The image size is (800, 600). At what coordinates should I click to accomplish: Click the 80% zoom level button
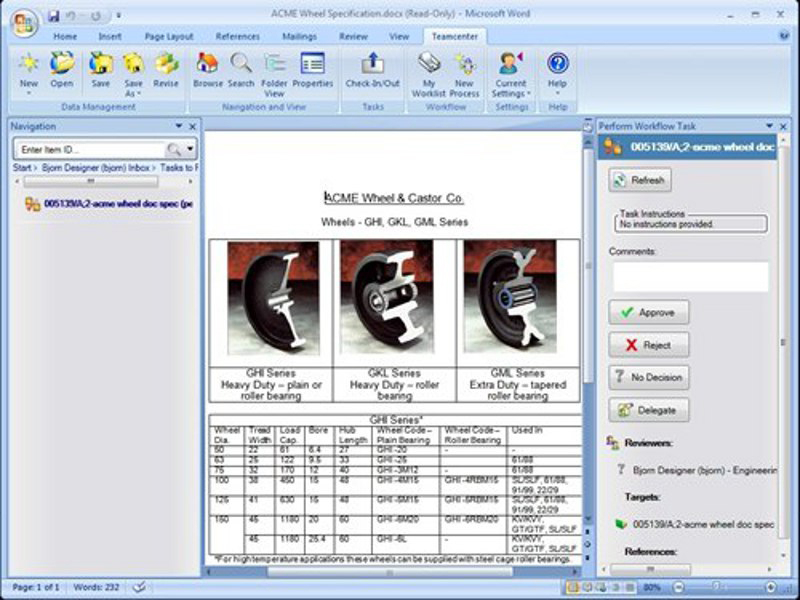[652, 588]
